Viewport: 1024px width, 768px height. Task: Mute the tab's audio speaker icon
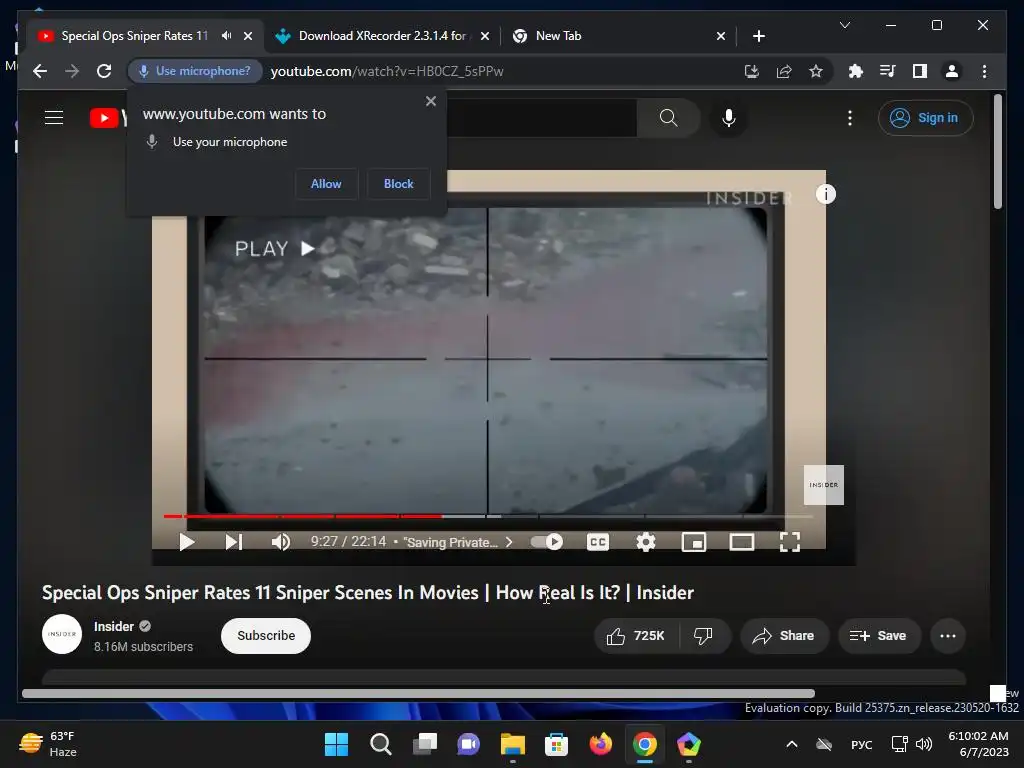point(227,36)
